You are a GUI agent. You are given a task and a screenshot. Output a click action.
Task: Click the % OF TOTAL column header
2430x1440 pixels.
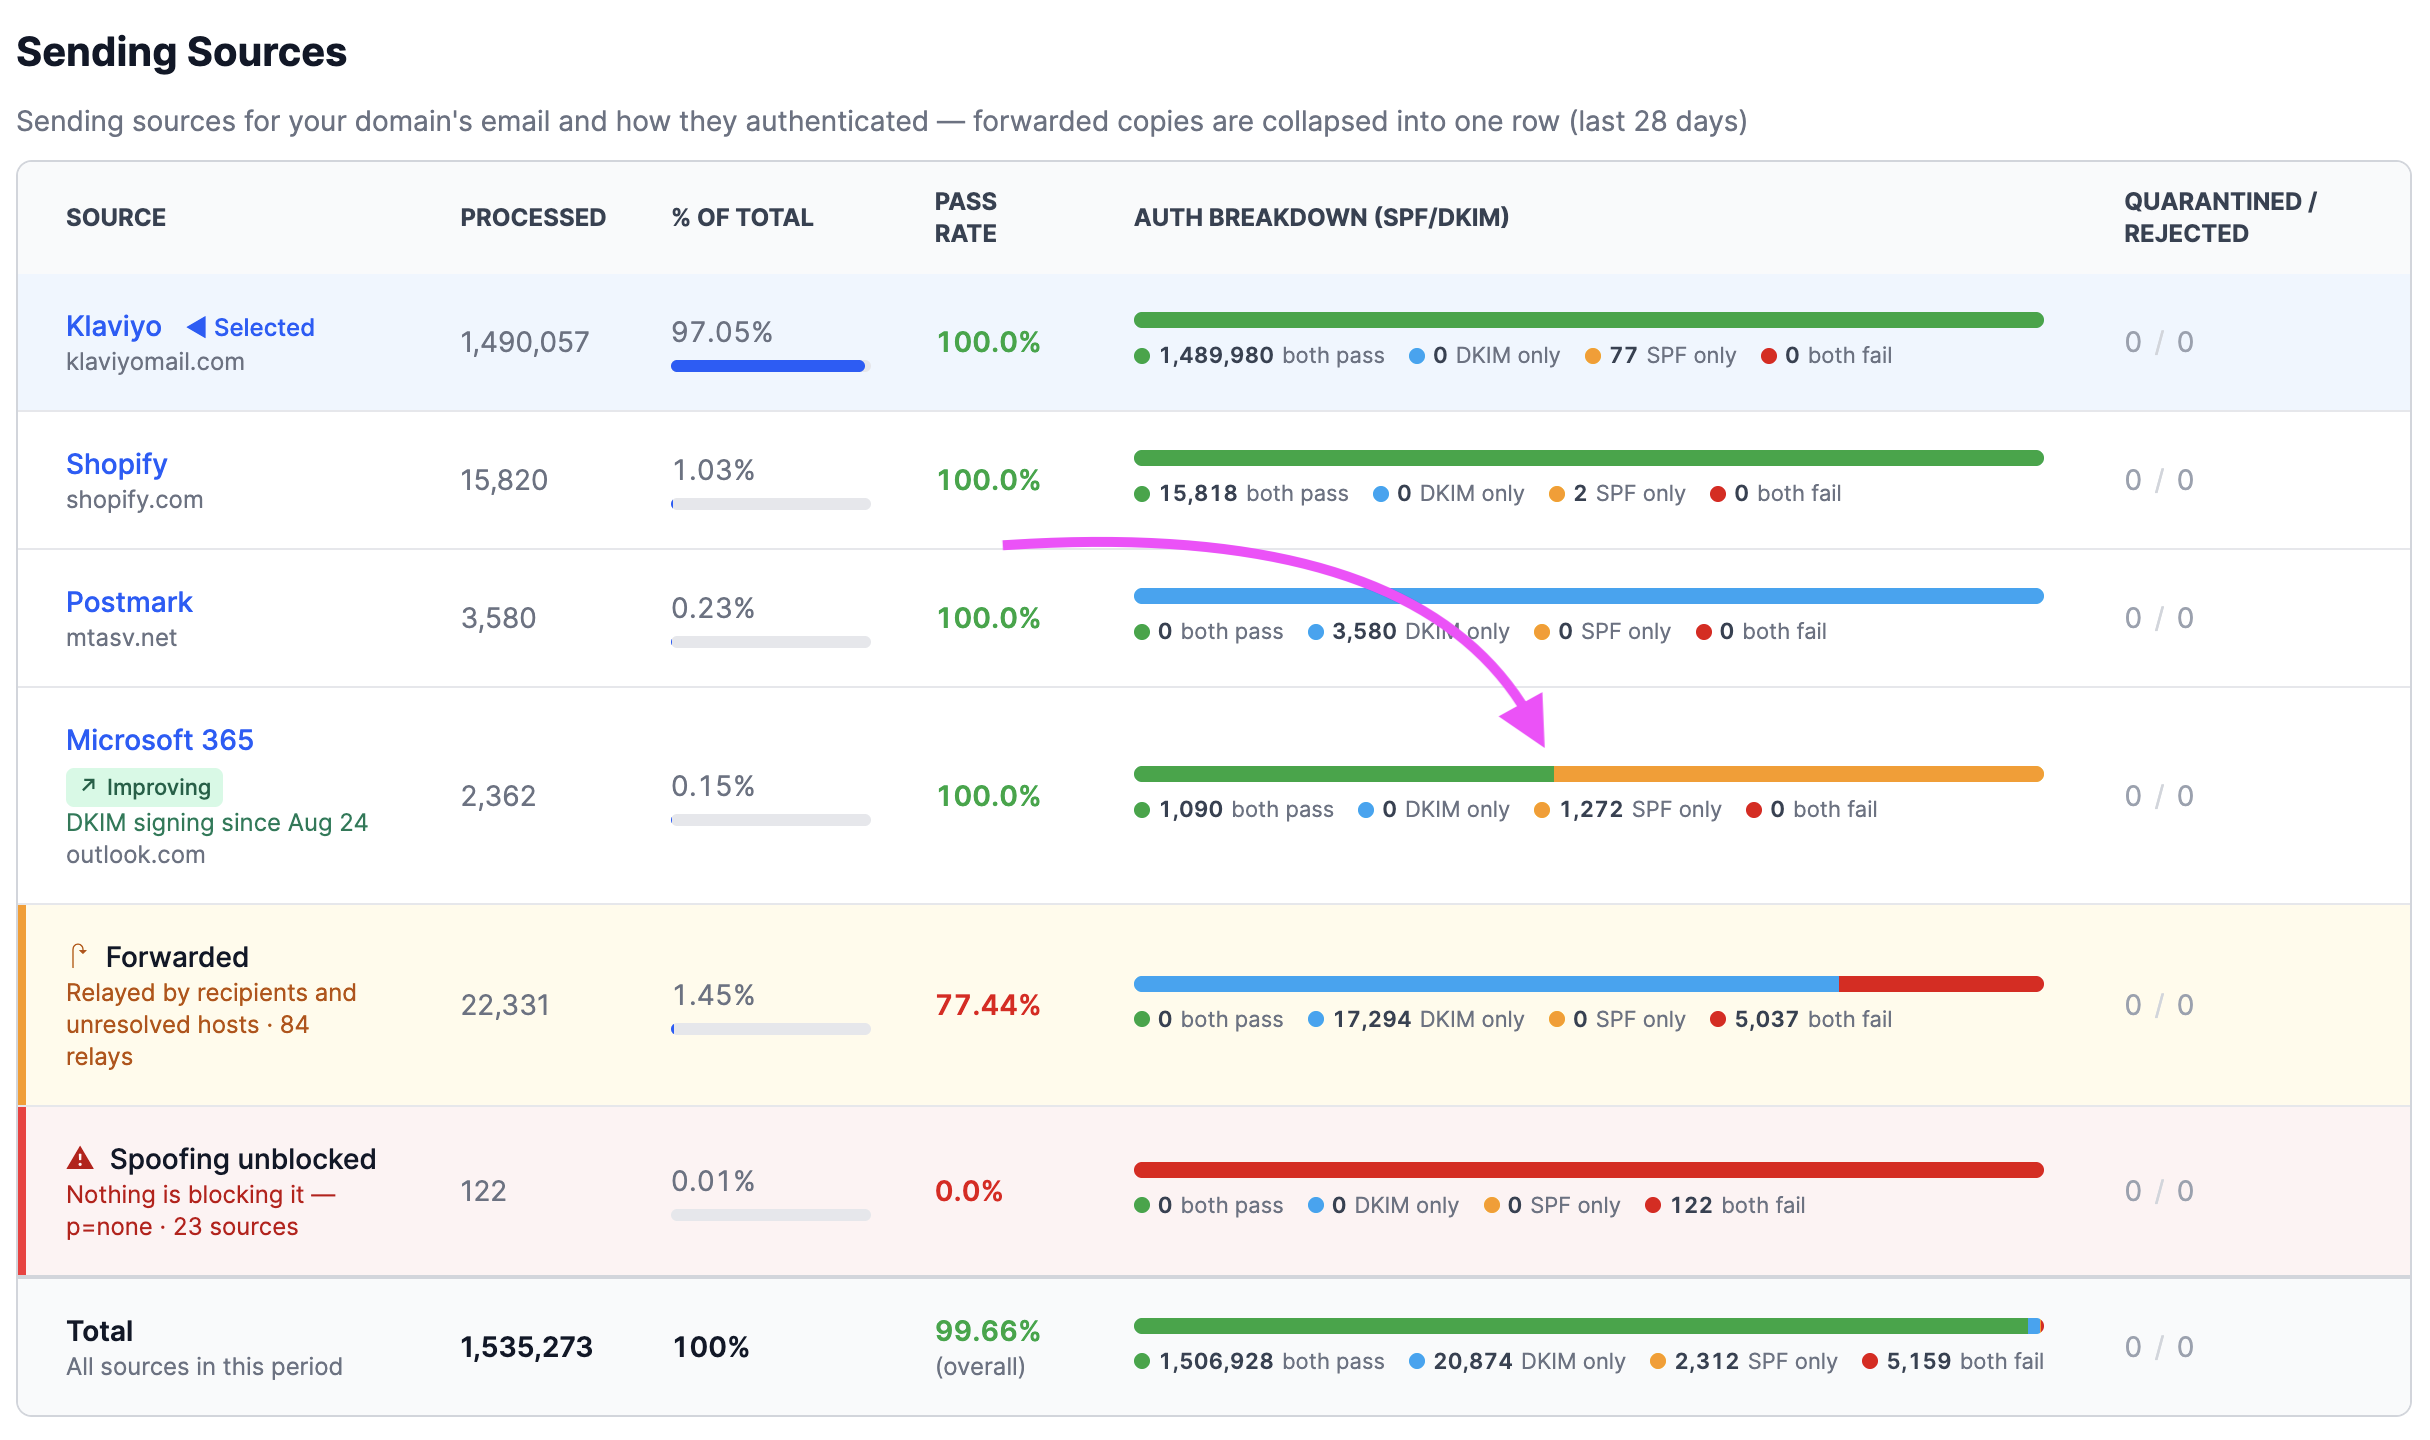click(742, 217)
